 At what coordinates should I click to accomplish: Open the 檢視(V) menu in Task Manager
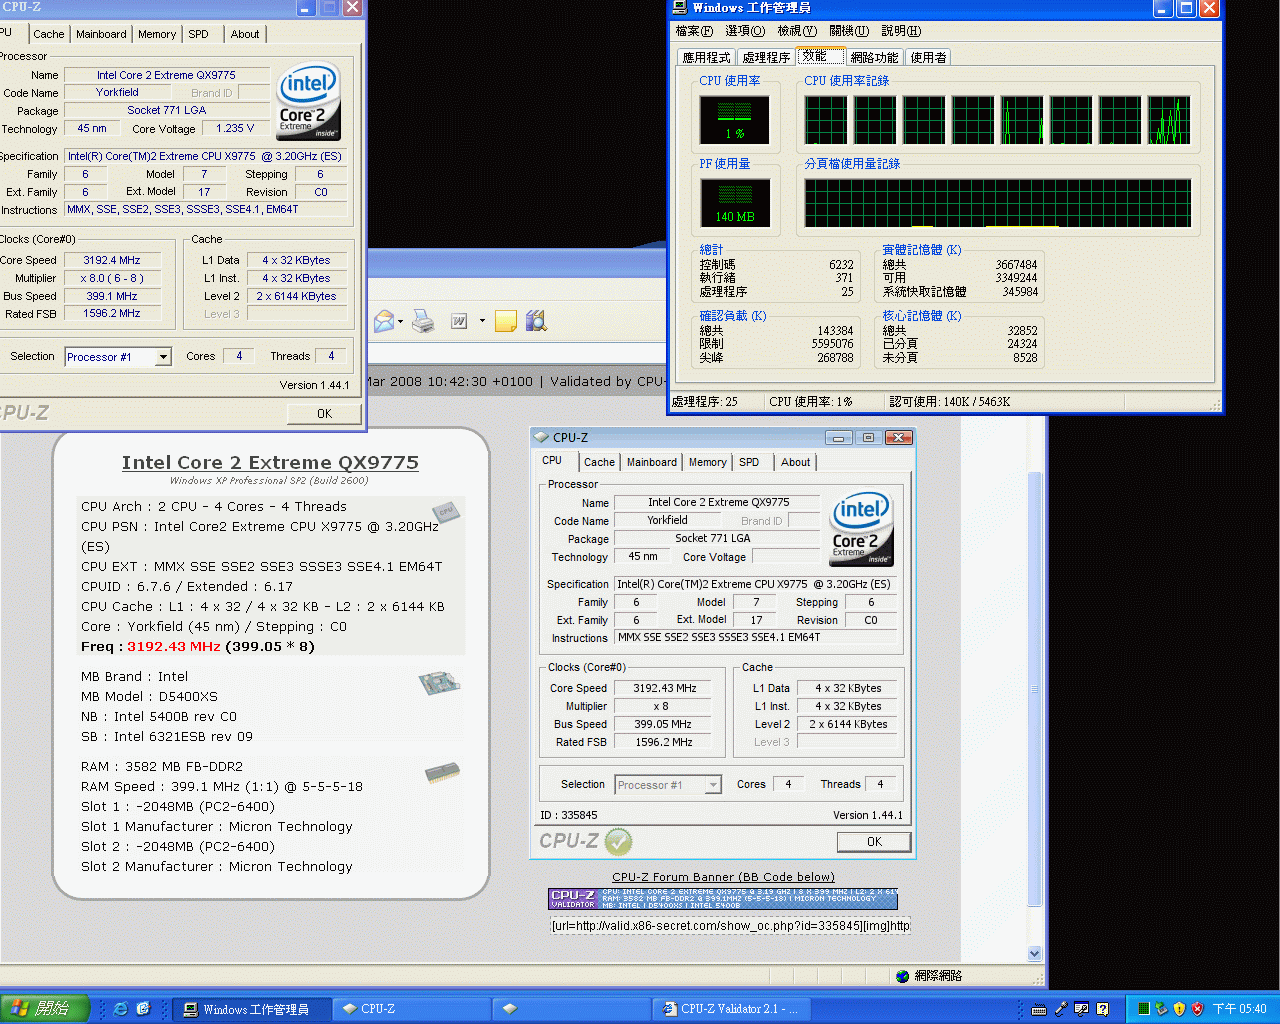(x=797, y=31)
